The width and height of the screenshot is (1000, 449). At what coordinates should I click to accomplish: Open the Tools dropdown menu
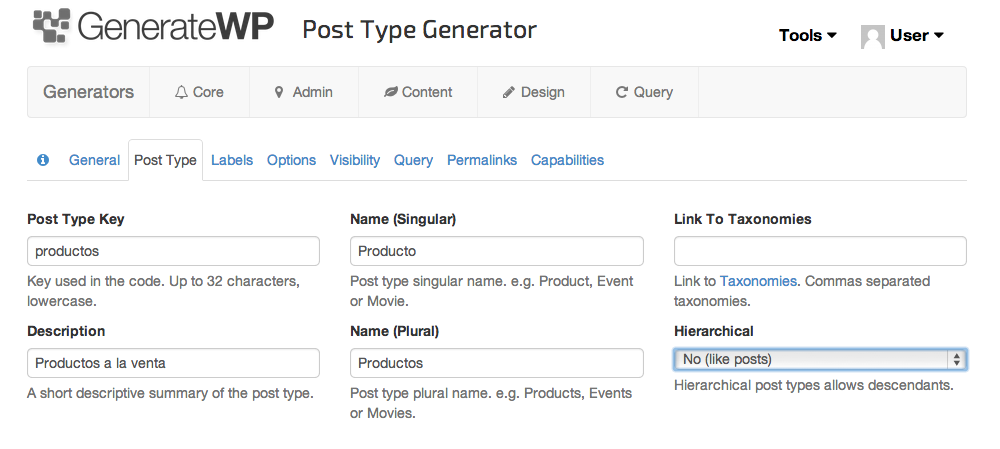[x=807, y=36]
